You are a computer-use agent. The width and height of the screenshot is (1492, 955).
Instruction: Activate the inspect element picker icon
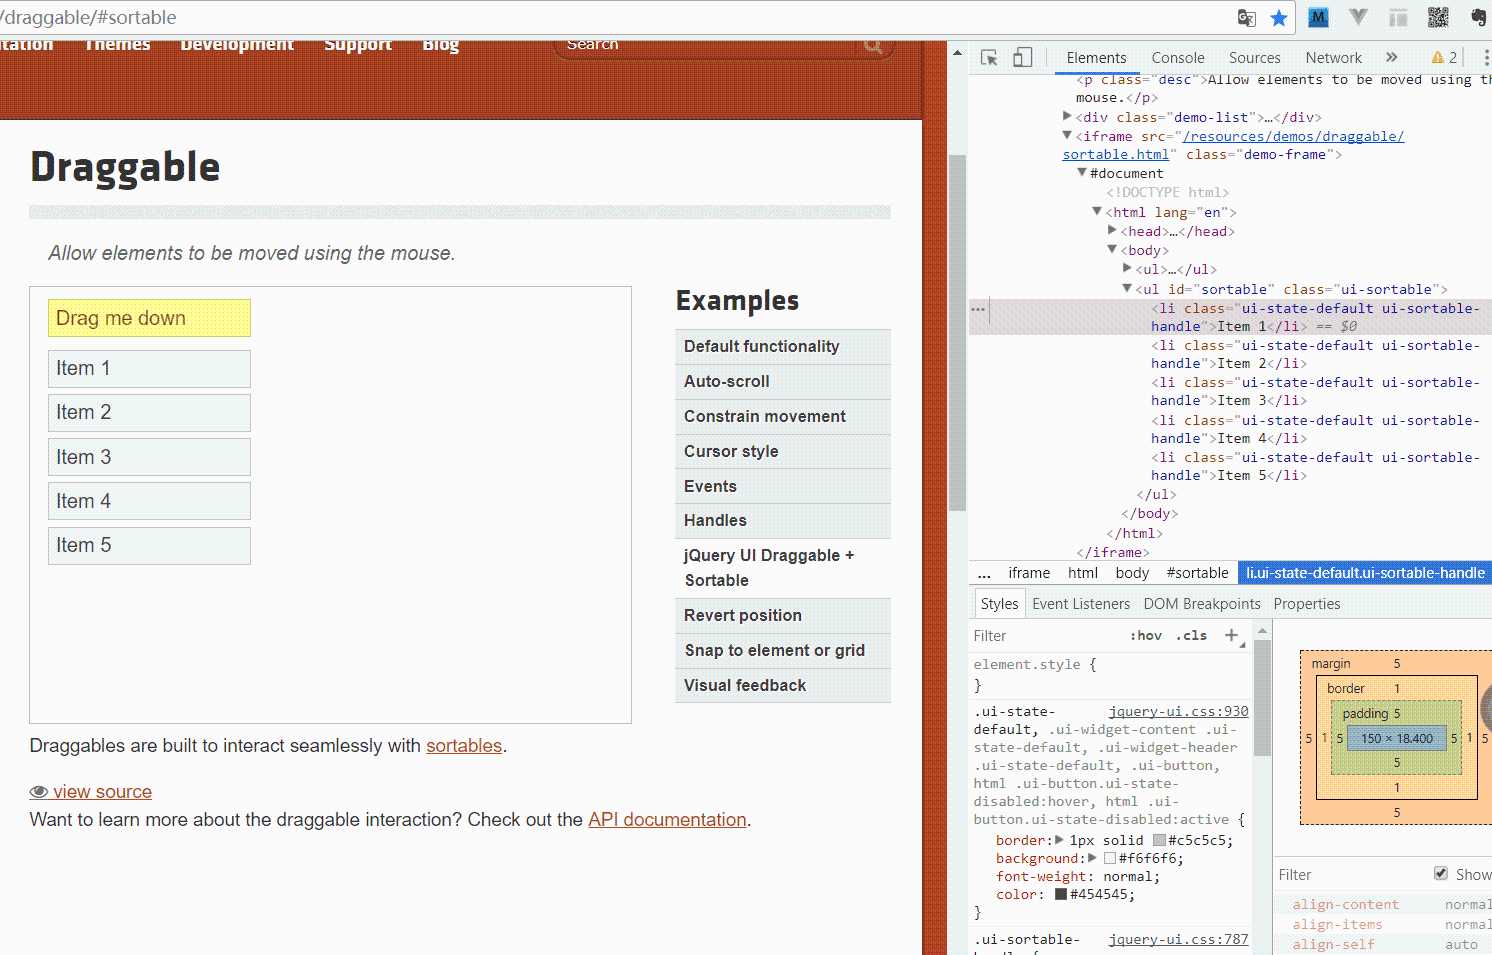coord(989,58)
